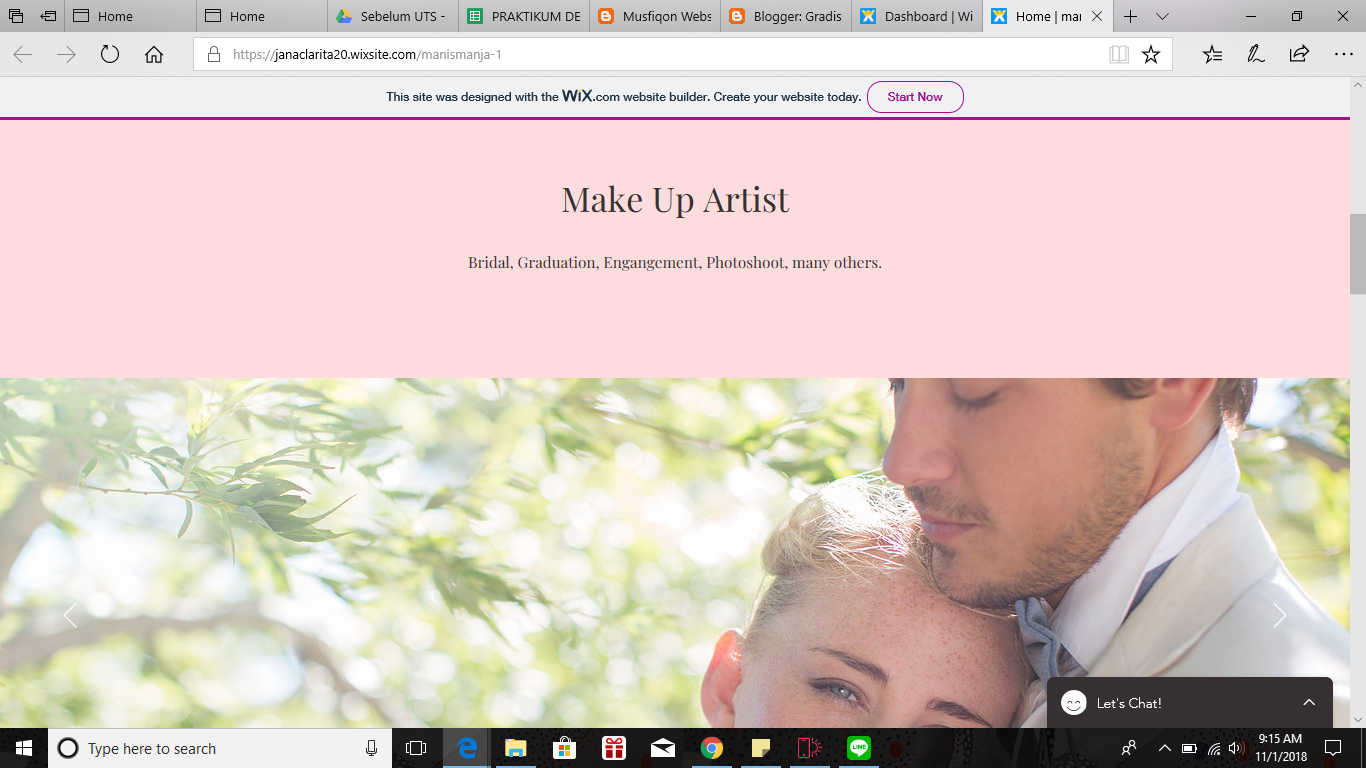The height and width of the screenshot is (768, 1366).
Task: Click the red gift box taskbar icon
Action: (613, 748)
